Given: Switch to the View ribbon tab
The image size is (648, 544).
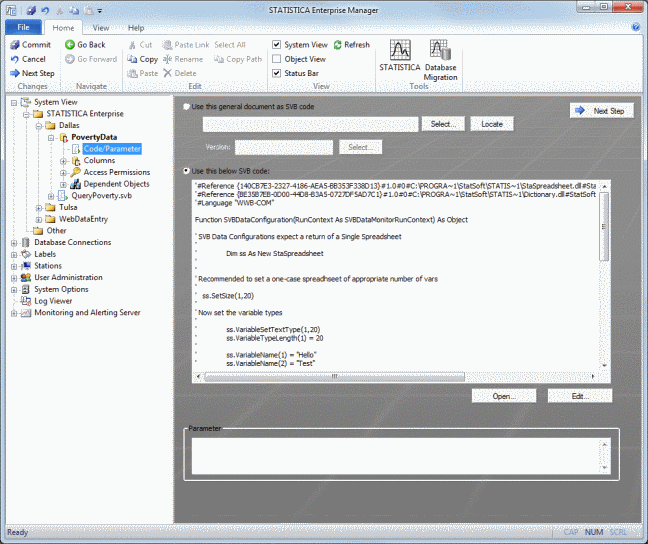Looking at the screenshot, I should click(x=100, y=28).
